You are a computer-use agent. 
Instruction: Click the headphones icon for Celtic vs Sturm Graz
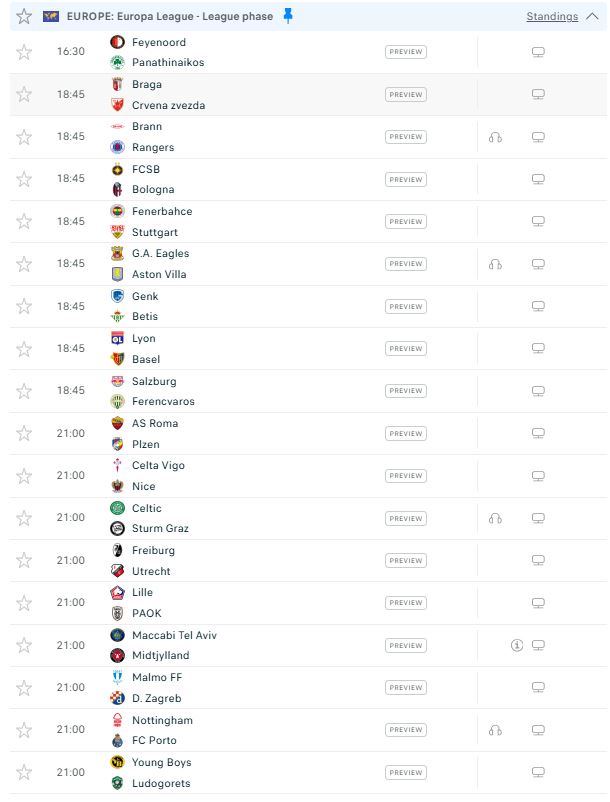coord(495,519)
